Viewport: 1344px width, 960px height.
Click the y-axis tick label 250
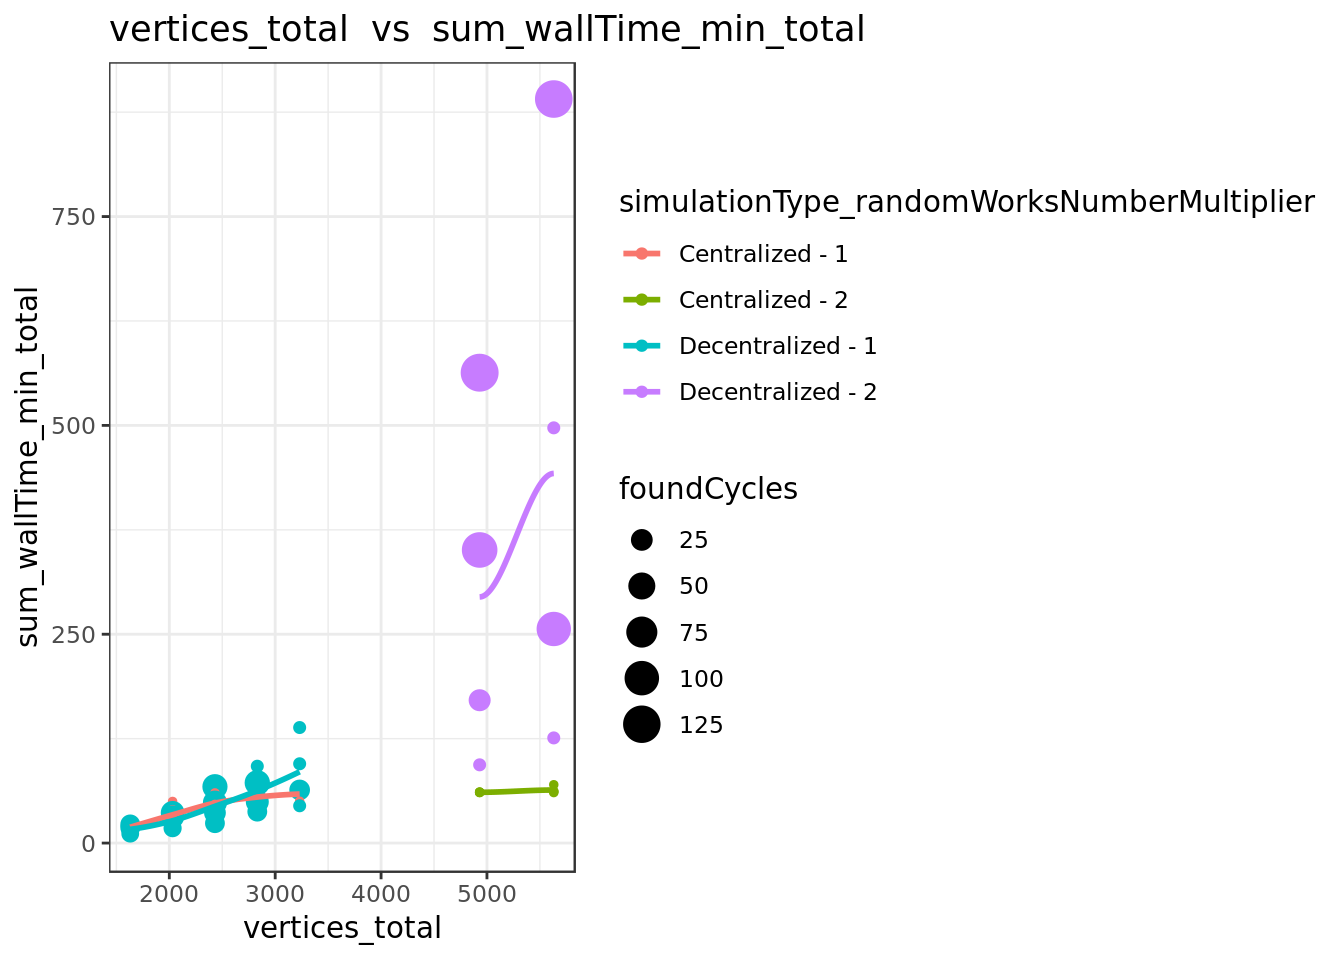pos(75,635)
